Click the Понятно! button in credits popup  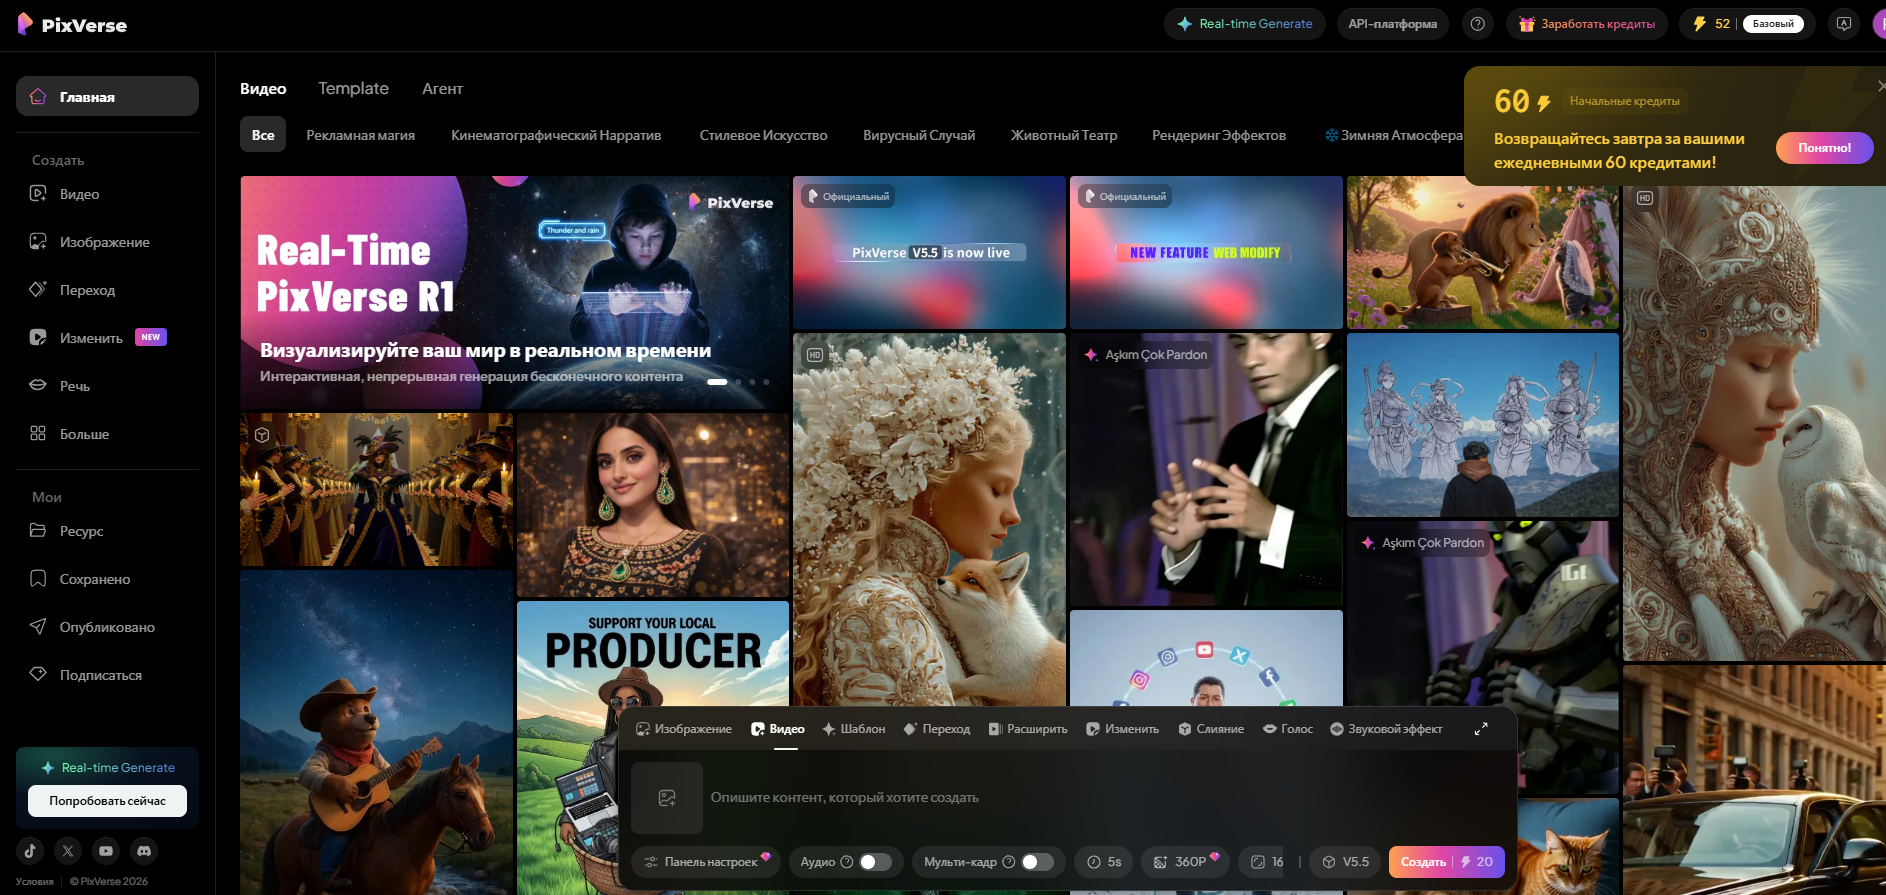coord(1824,148)
